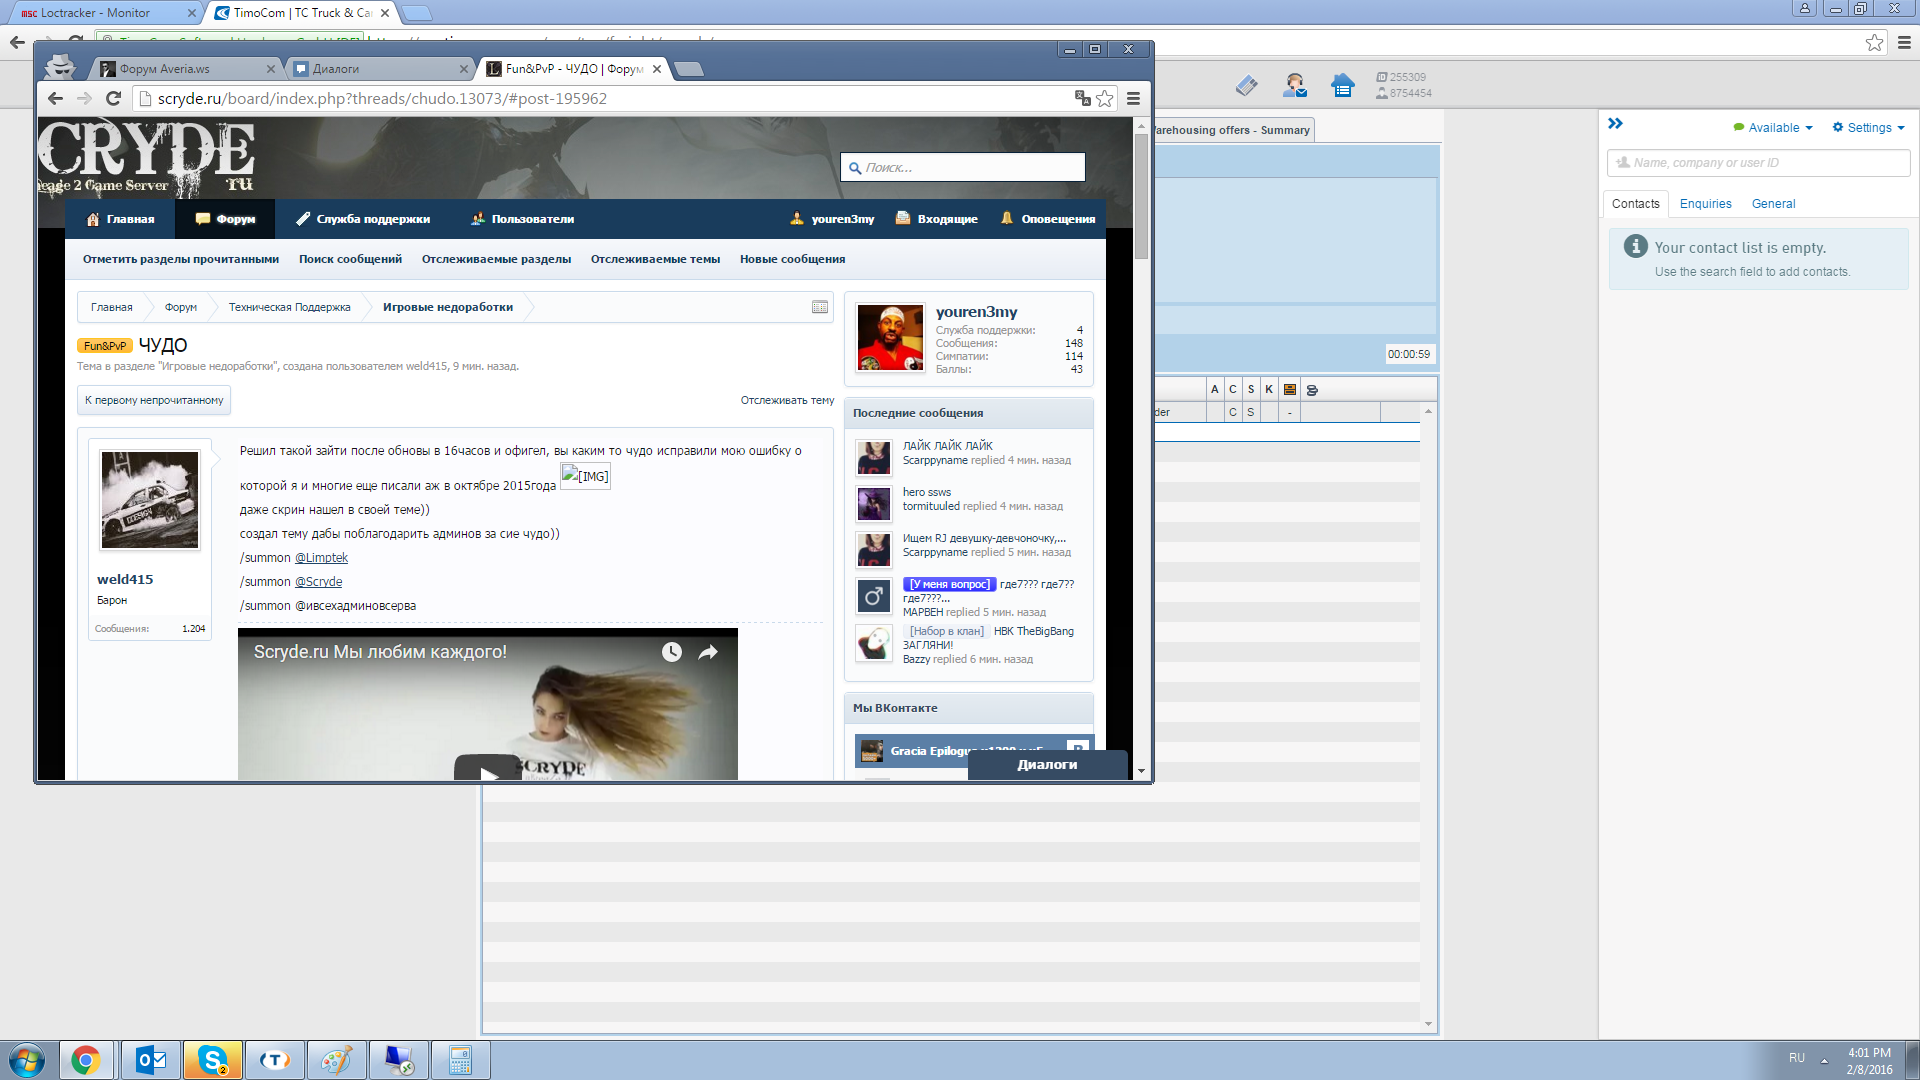Viewport: 1920px width, 1080px height.
Task: Collapse the messenger panel with double chevron
Action: click(x=1615, y=124)
